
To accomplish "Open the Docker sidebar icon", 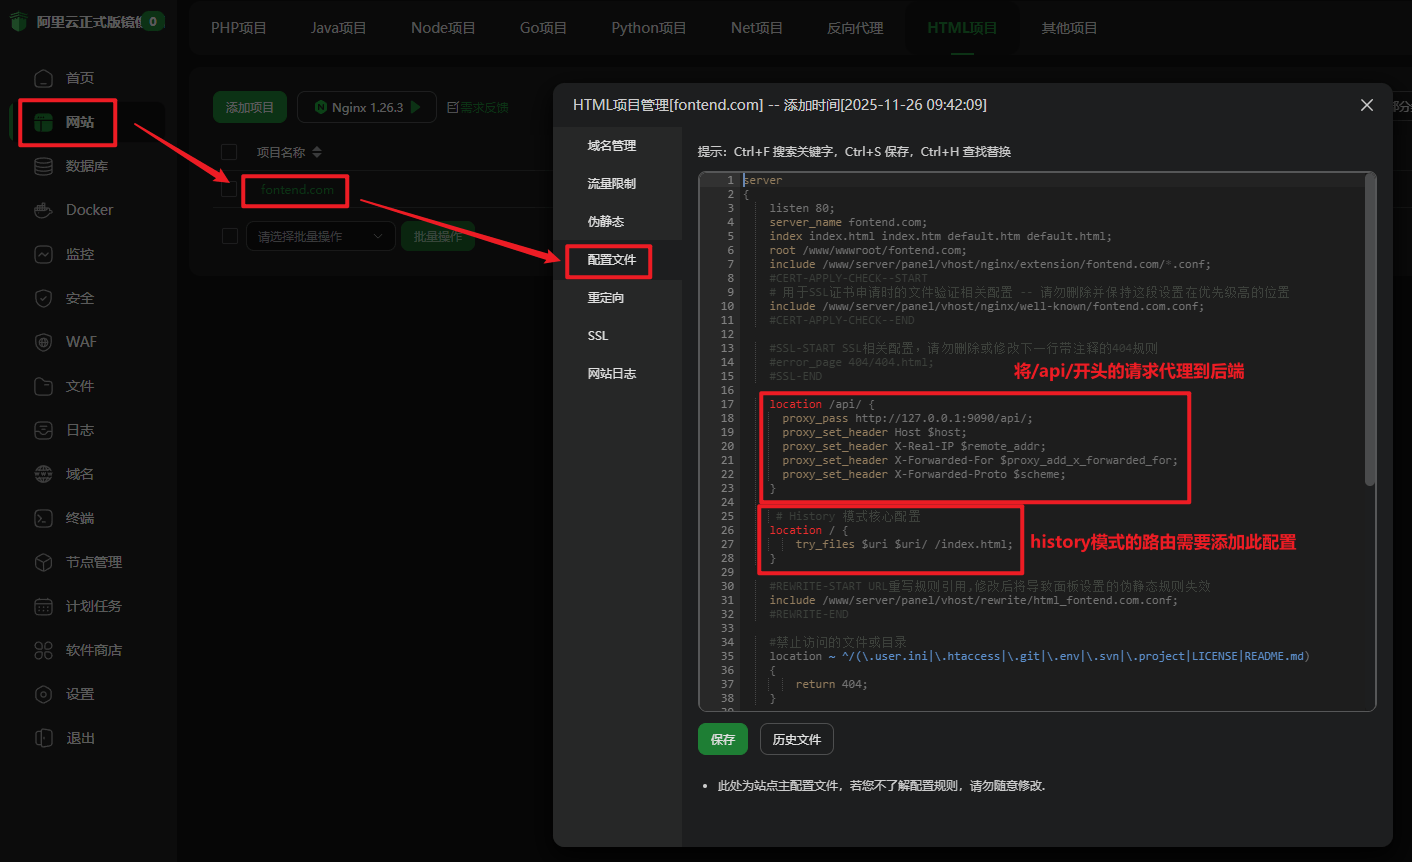I will click(43, 210).
